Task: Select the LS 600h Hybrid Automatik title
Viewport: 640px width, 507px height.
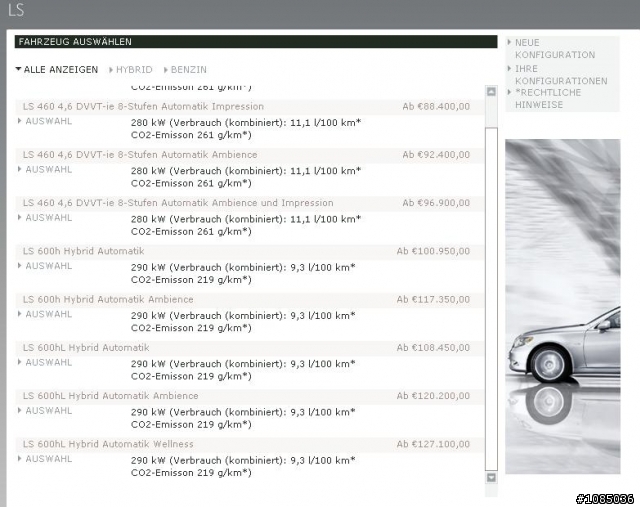Action: click(x=83, y=251)
